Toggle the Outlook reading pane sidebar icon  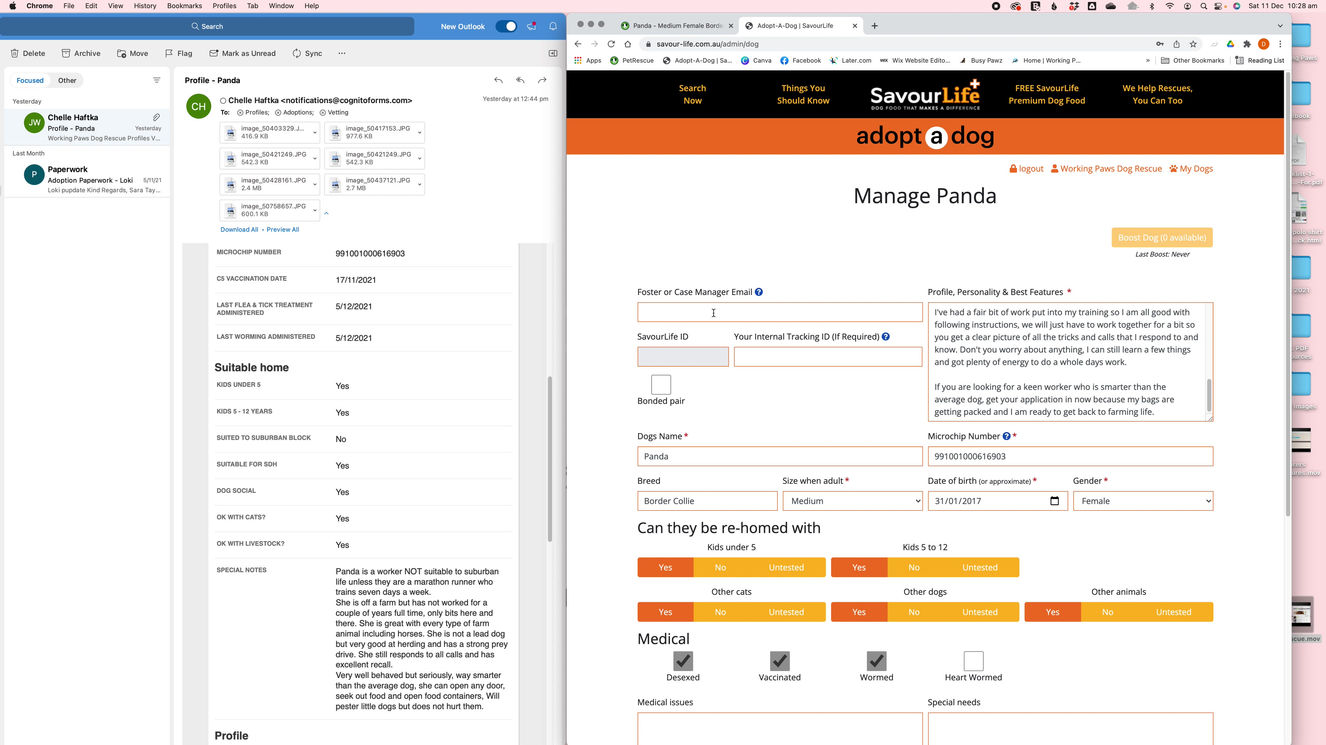pos(553,53)
